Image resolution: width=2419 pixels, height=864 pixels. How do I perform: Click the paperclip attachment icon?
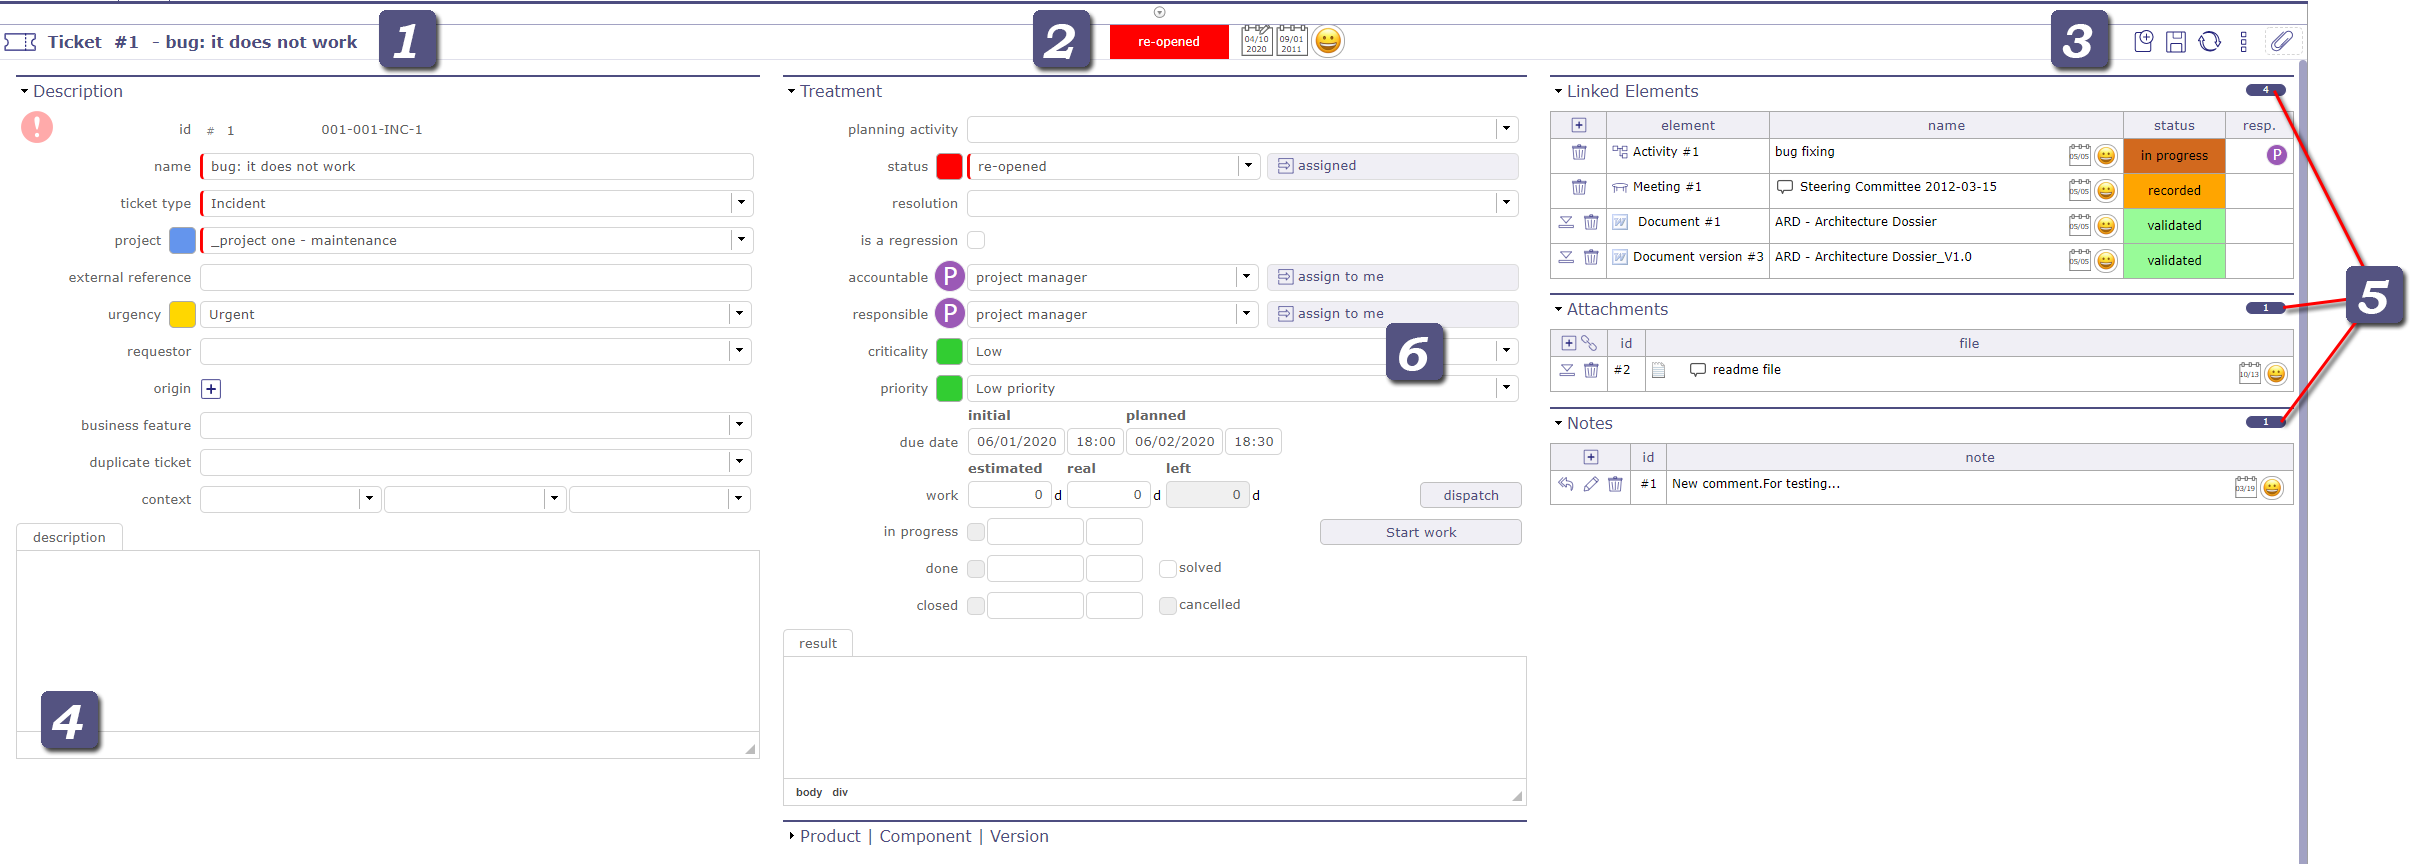pyautogui.click(x=2282, y=42)
